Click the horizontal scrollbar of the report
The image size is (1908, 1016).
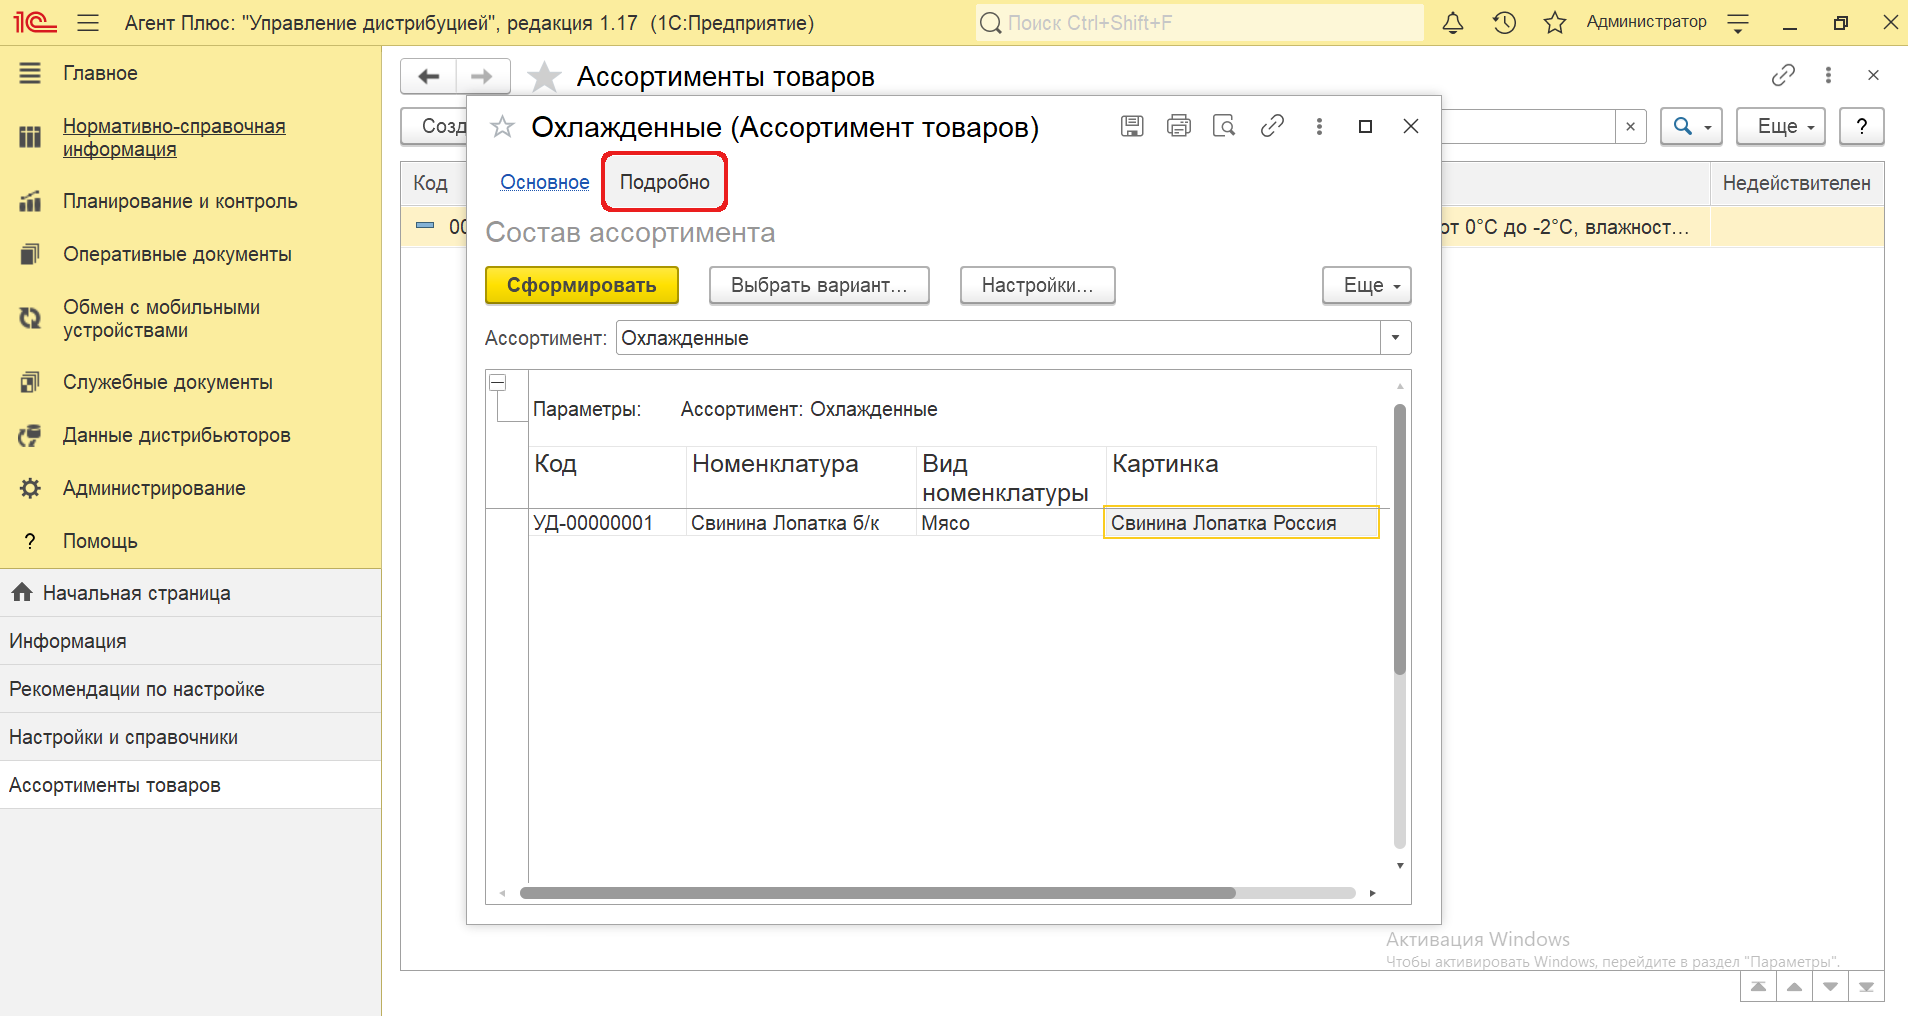point(877,893)
